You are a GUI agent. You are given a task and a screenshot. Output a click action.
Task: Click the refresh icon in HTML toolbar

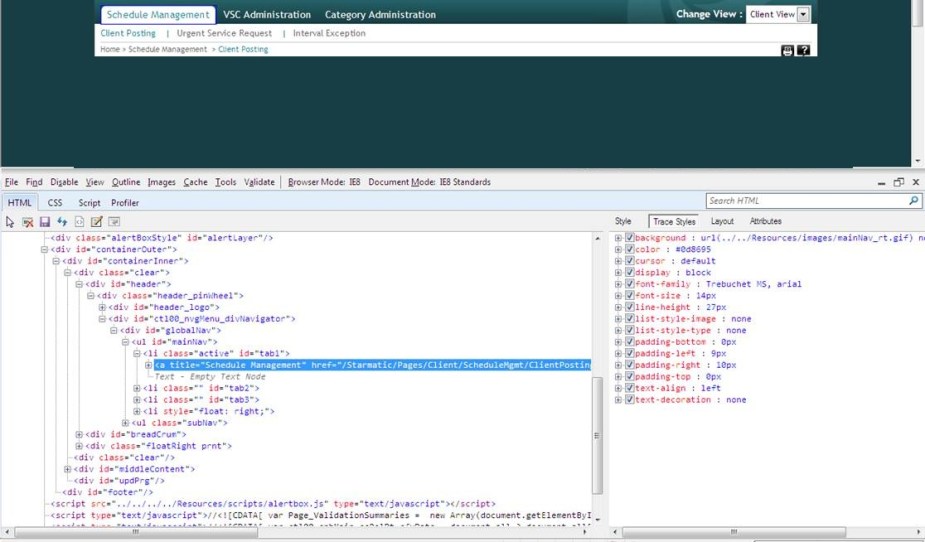point(62,222)
